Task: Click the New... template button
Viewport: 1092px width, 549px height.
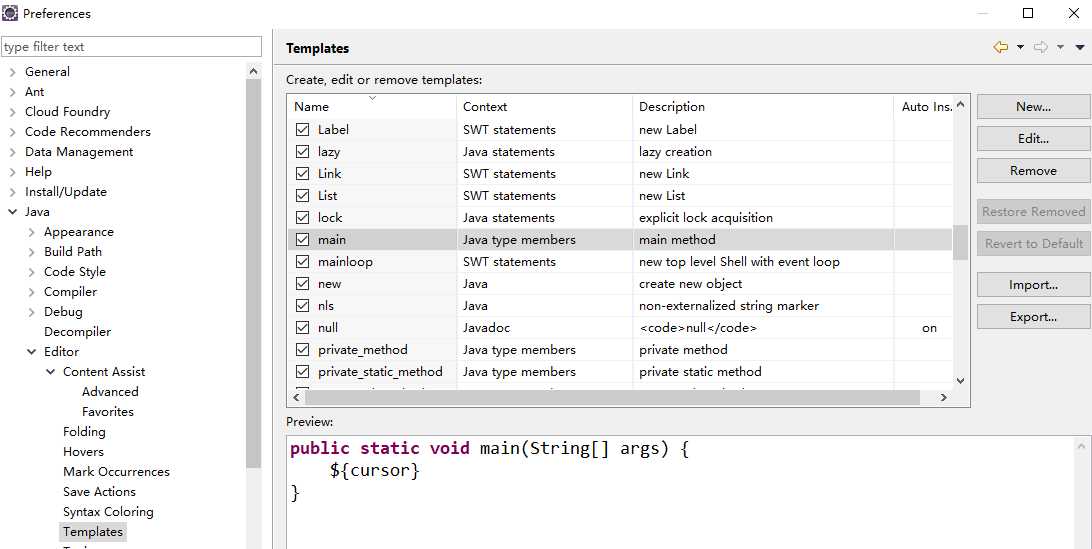Action: (1033, 107)
